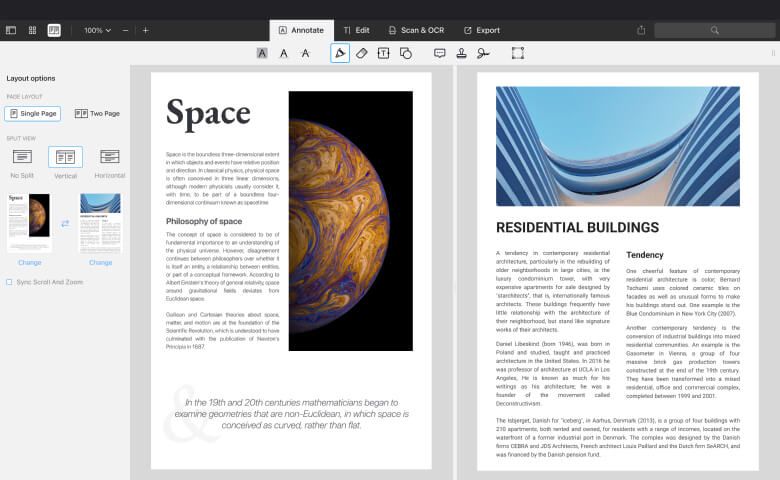Switch to the Scan & OCR tab
Image resolution: width=780 pixels, height=480 pixels.
415,30
